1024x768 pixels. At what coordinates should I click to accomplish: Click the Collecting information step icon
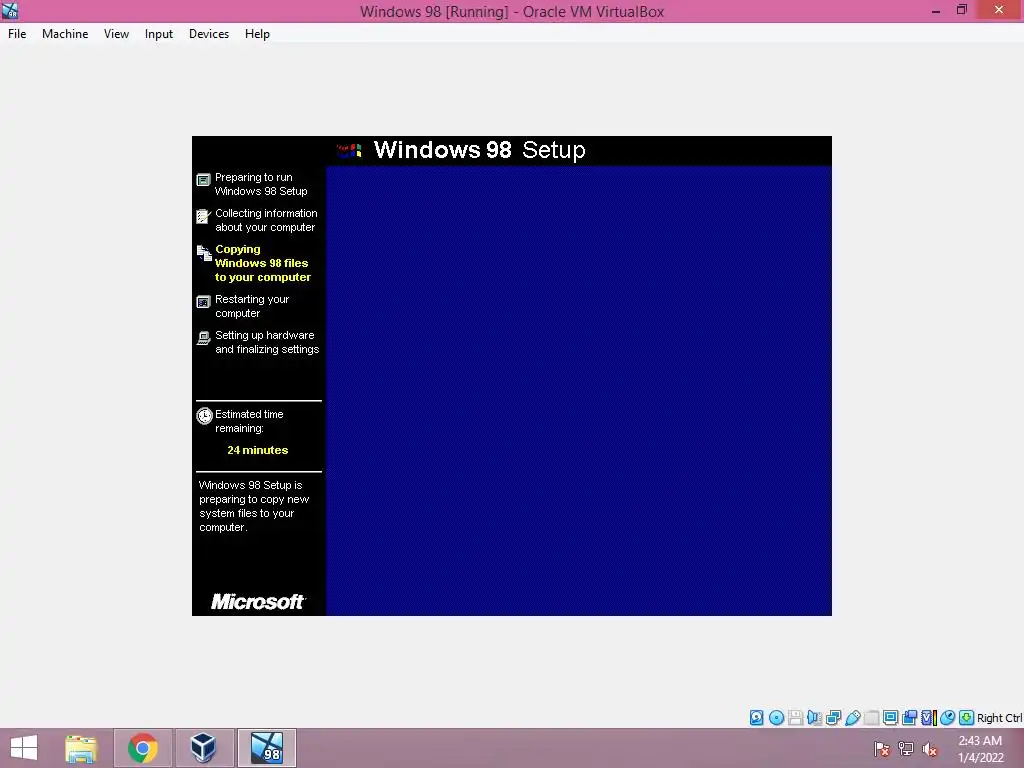click(x=203, y=216)
